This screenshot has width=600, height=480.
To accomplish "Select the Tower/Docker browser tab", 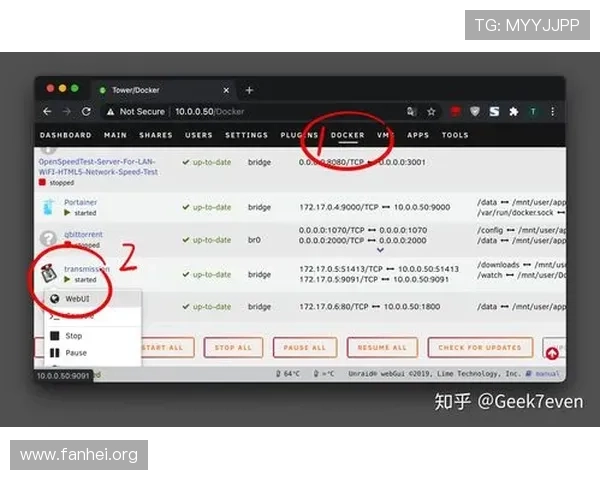I will [163, 90].
